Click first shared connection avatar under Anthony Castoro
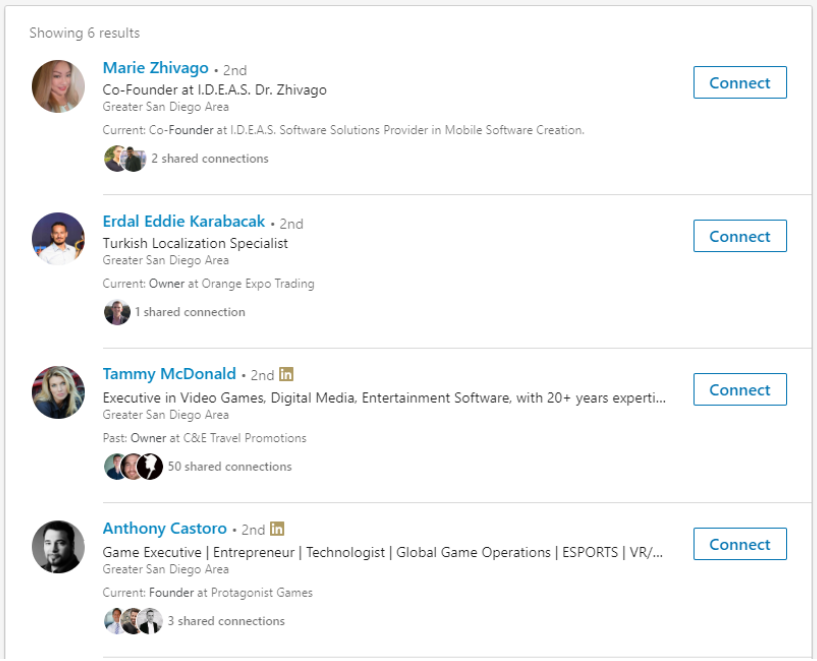Viewport: 817px width, 661px height. tap(112, 620)
